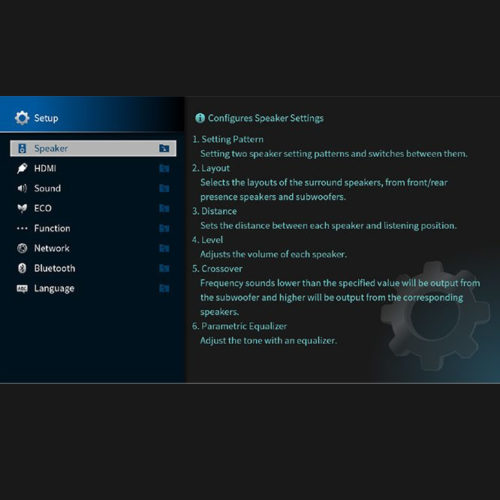Click the Sound volume icon
This screenshot has height=500, width=500.
tap(22, 188)
